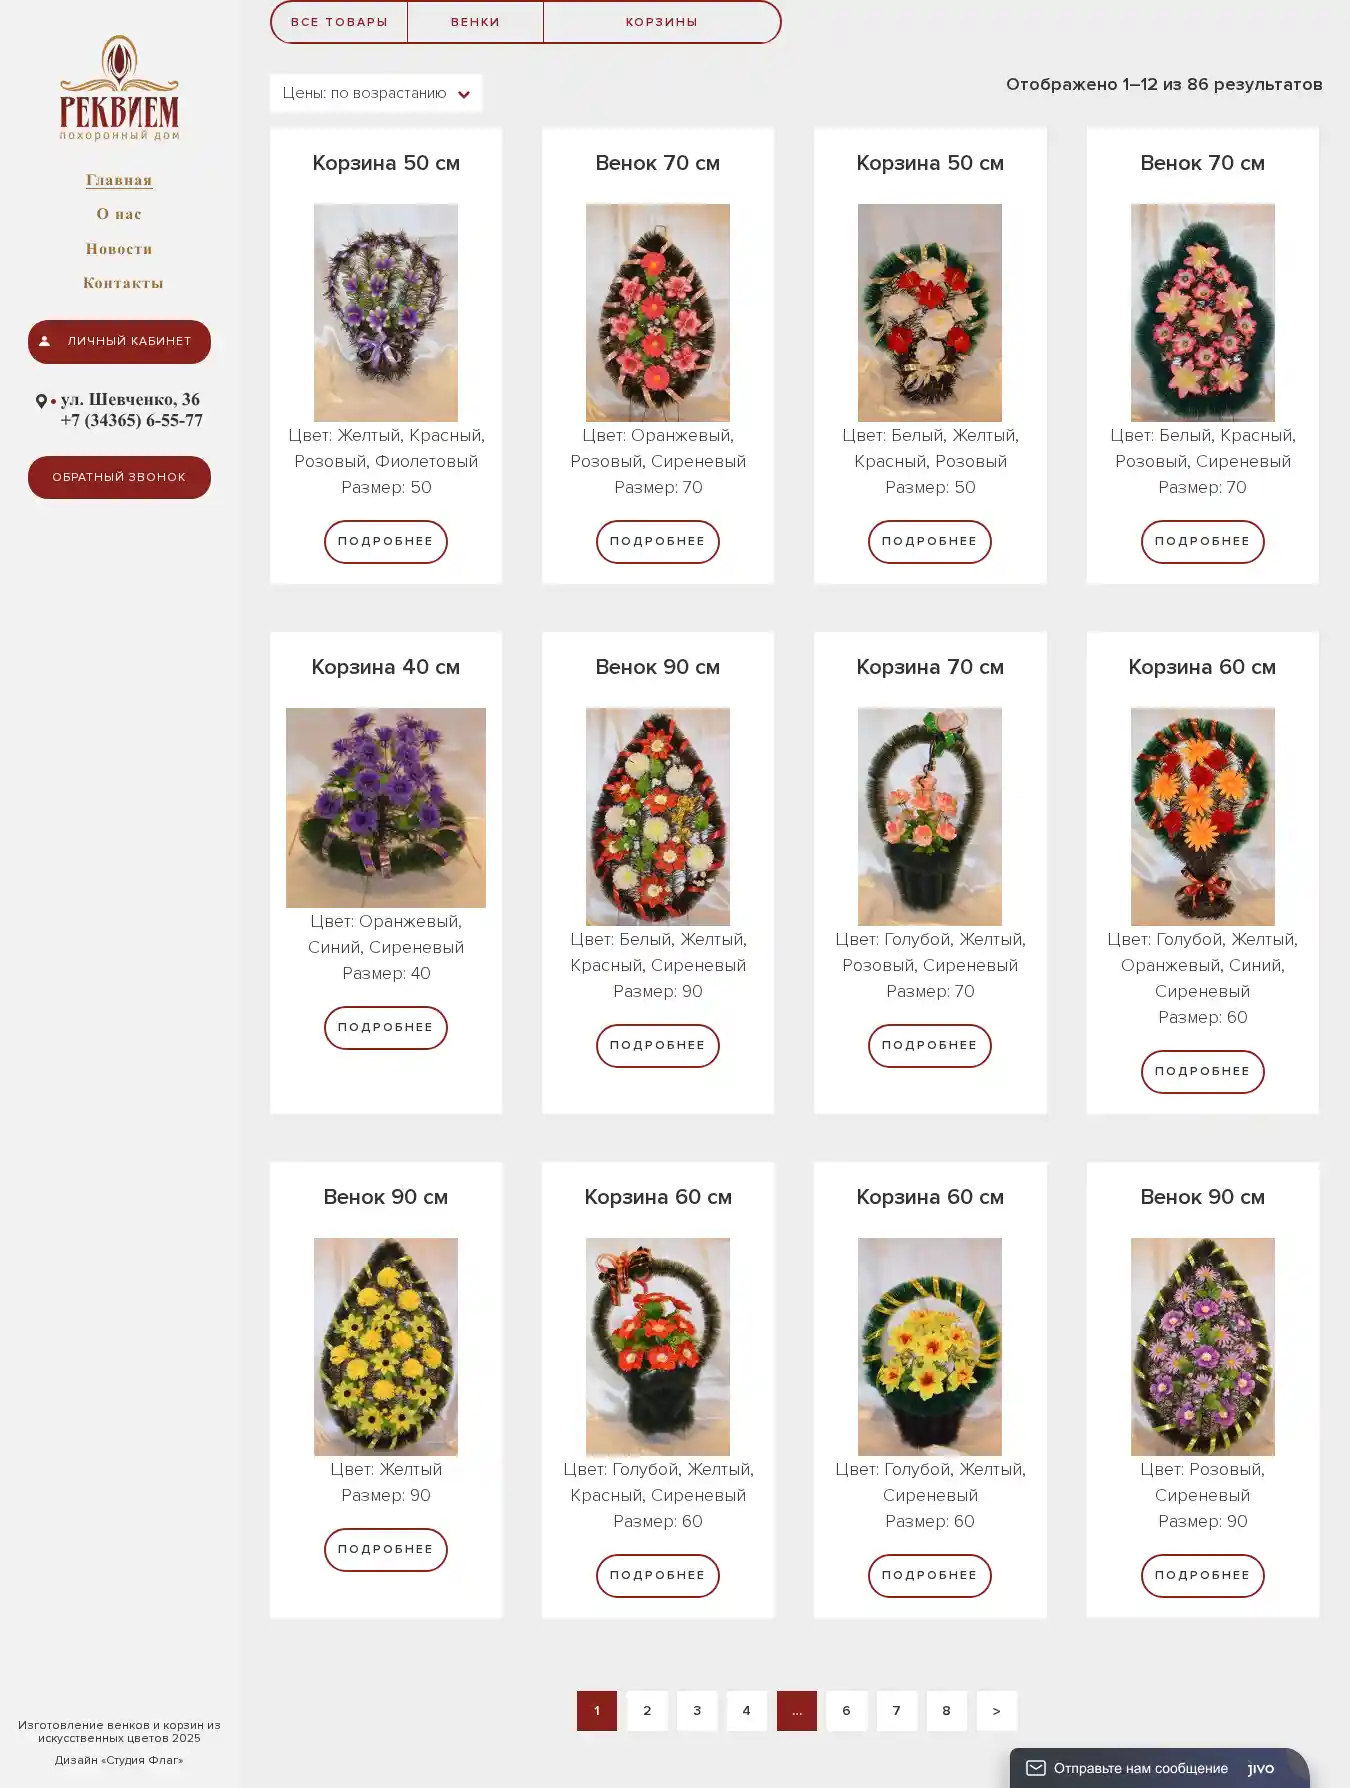Open the Цены: по возрастанию sort dropdown
Viewport: 1350px width, 1788px height.
[x=376, y=93]
